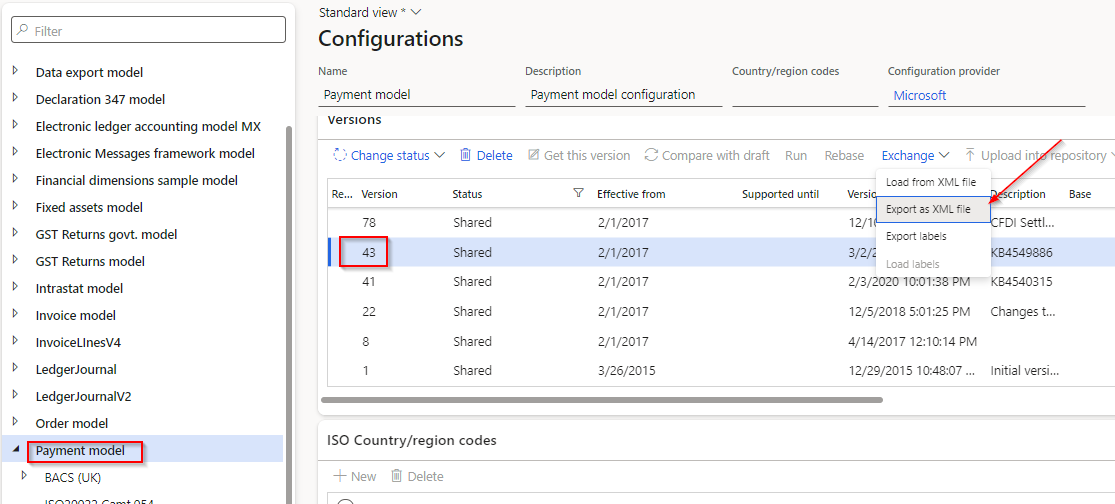The width and height of the screenshot is (1115, 504).
Task: Click the trash icon under ISO Country/region codes
Action: [x=398, y=476]
